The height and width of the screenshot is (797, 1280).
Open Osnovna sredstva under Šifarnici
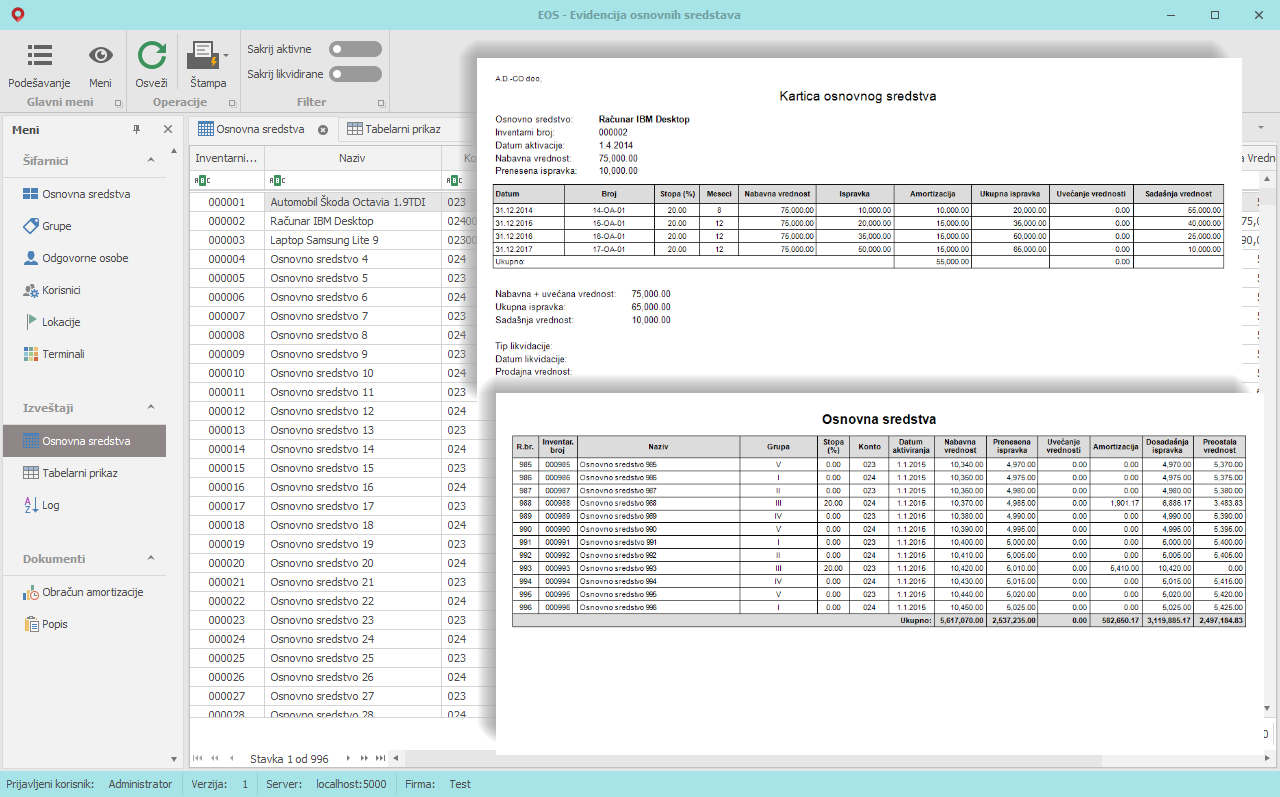click(x=85, y=194)
